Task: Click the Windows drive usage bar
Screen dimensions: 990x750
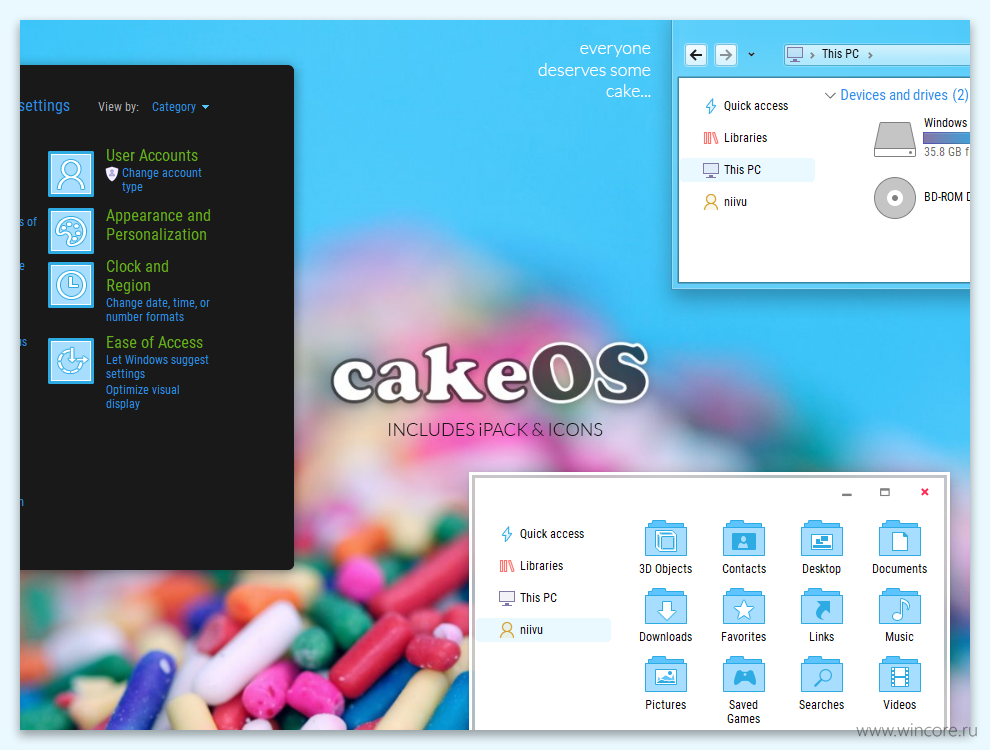Action: coord(946,138)
